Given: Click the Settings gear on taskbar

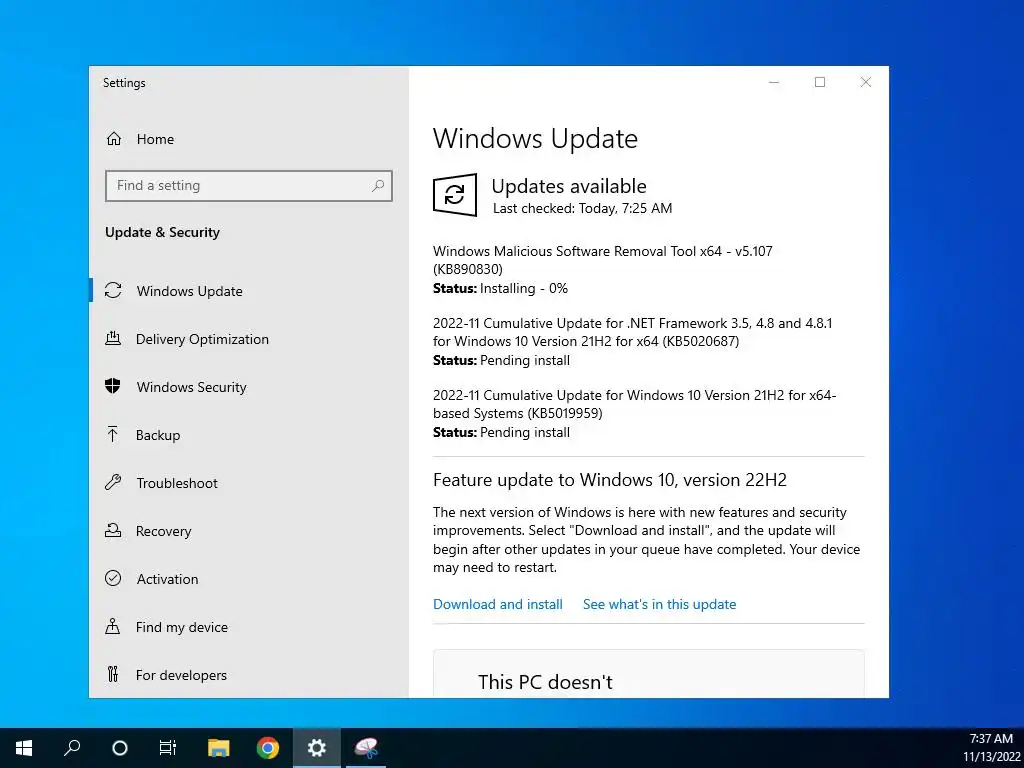Looking at the screenshot, I should [x=317, y=748].
